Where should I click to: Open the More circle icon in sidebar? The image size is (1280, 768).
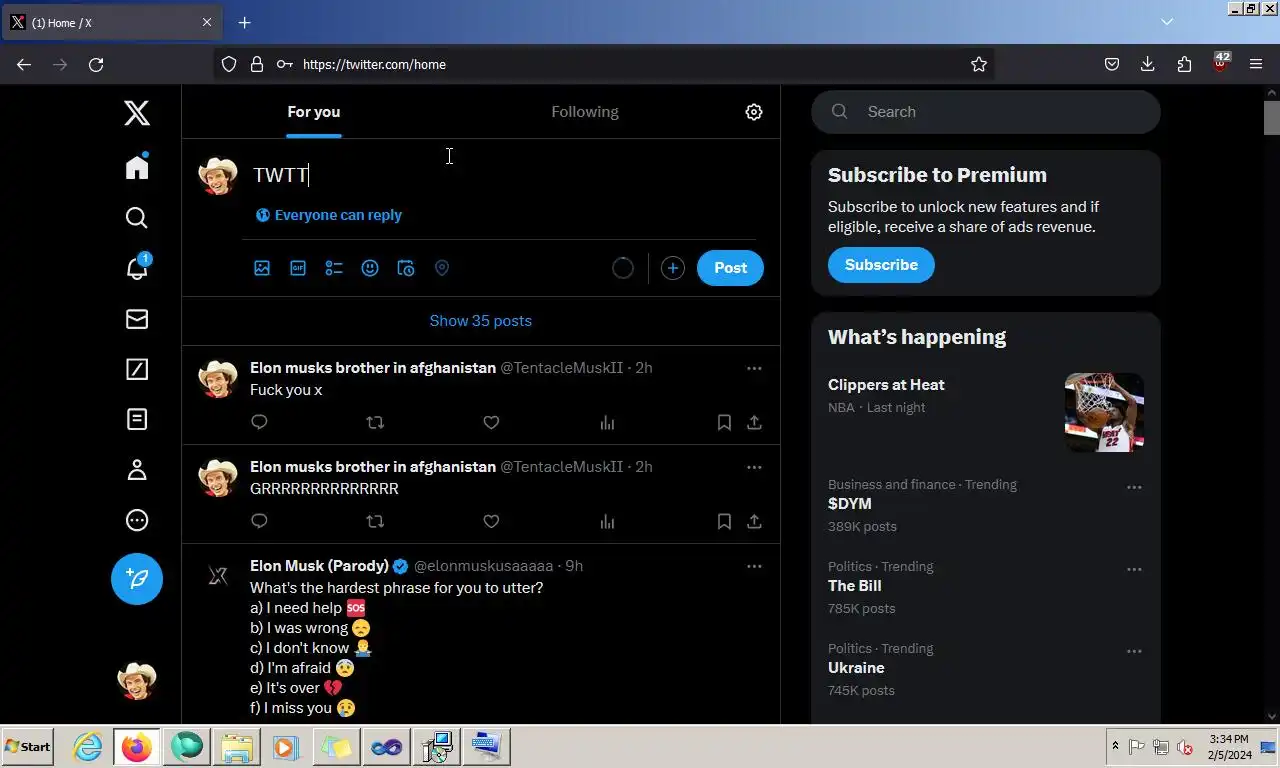(137, 520)
